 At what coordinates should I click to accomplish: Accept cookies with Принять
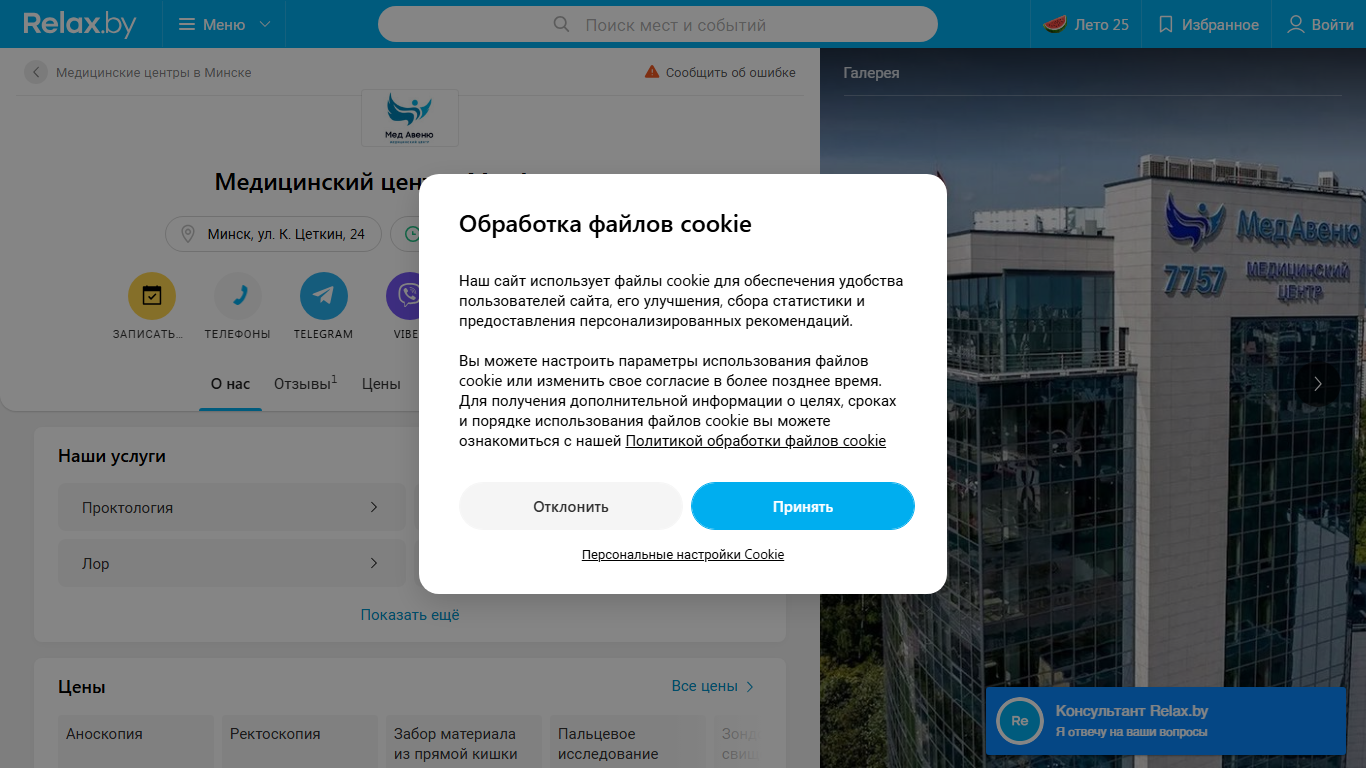point(803,507)
